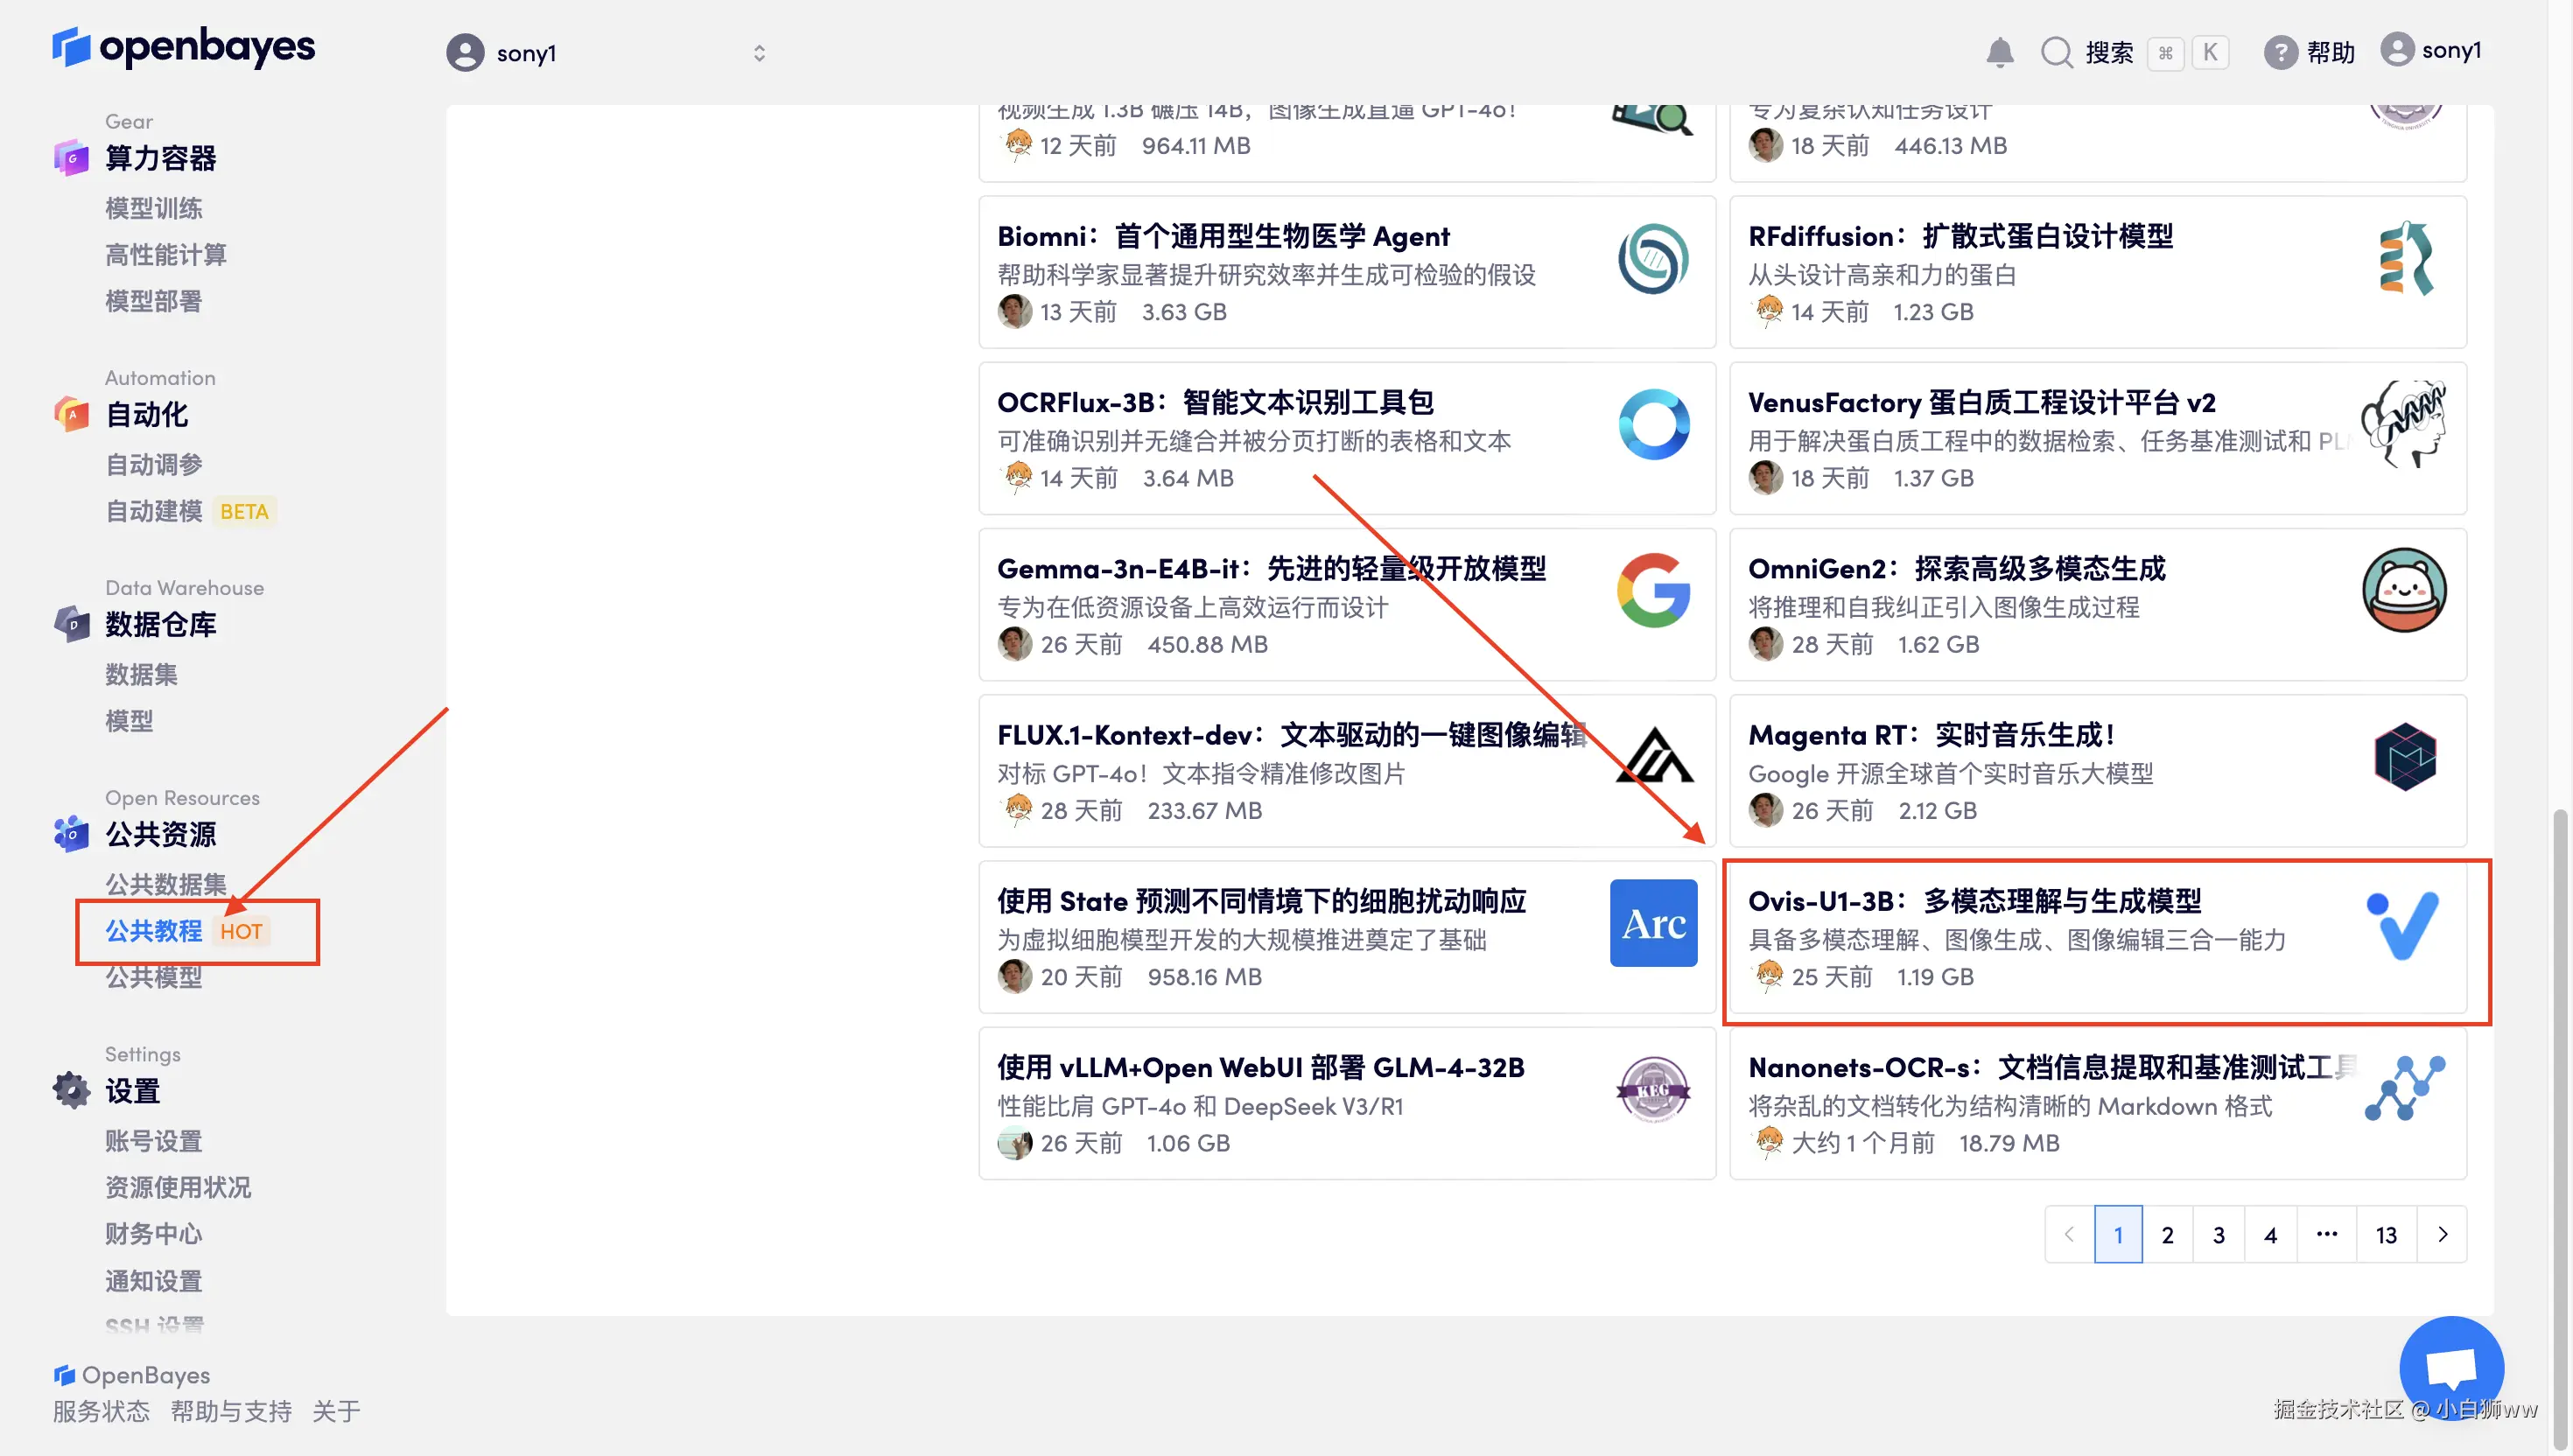Open 公共教程 HOT in sidebar
The image size is (2573, 1456).
point(155,931)
